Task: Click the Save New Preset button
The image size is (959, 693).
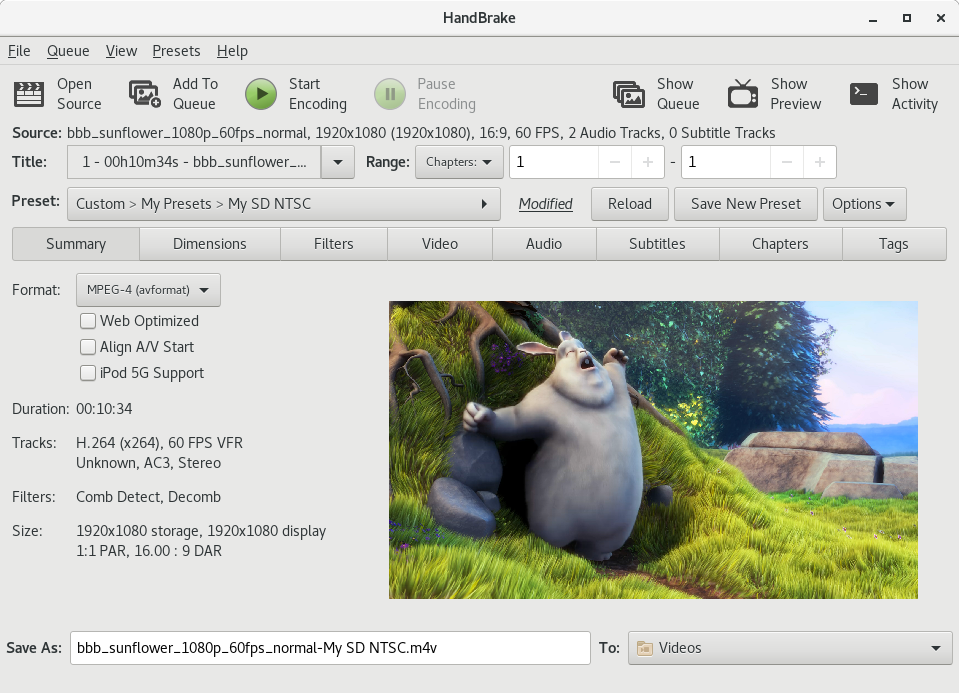Action: pyautogui.click(x=746, y=204)
